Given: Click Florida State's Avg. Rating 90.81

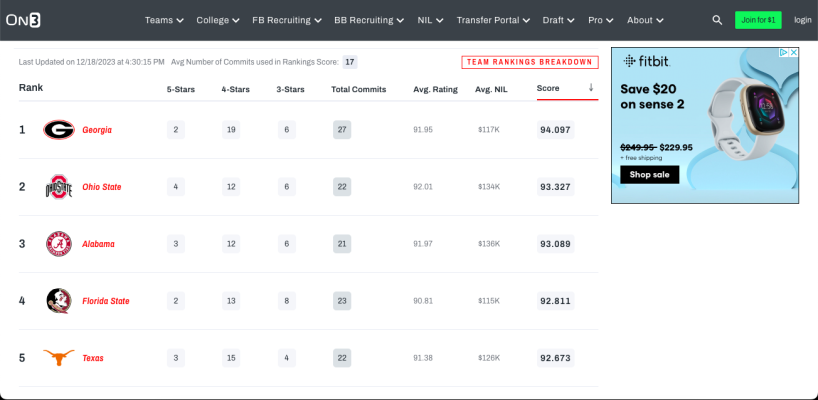Looking at the screenshot, I should [x=423, y=301].
